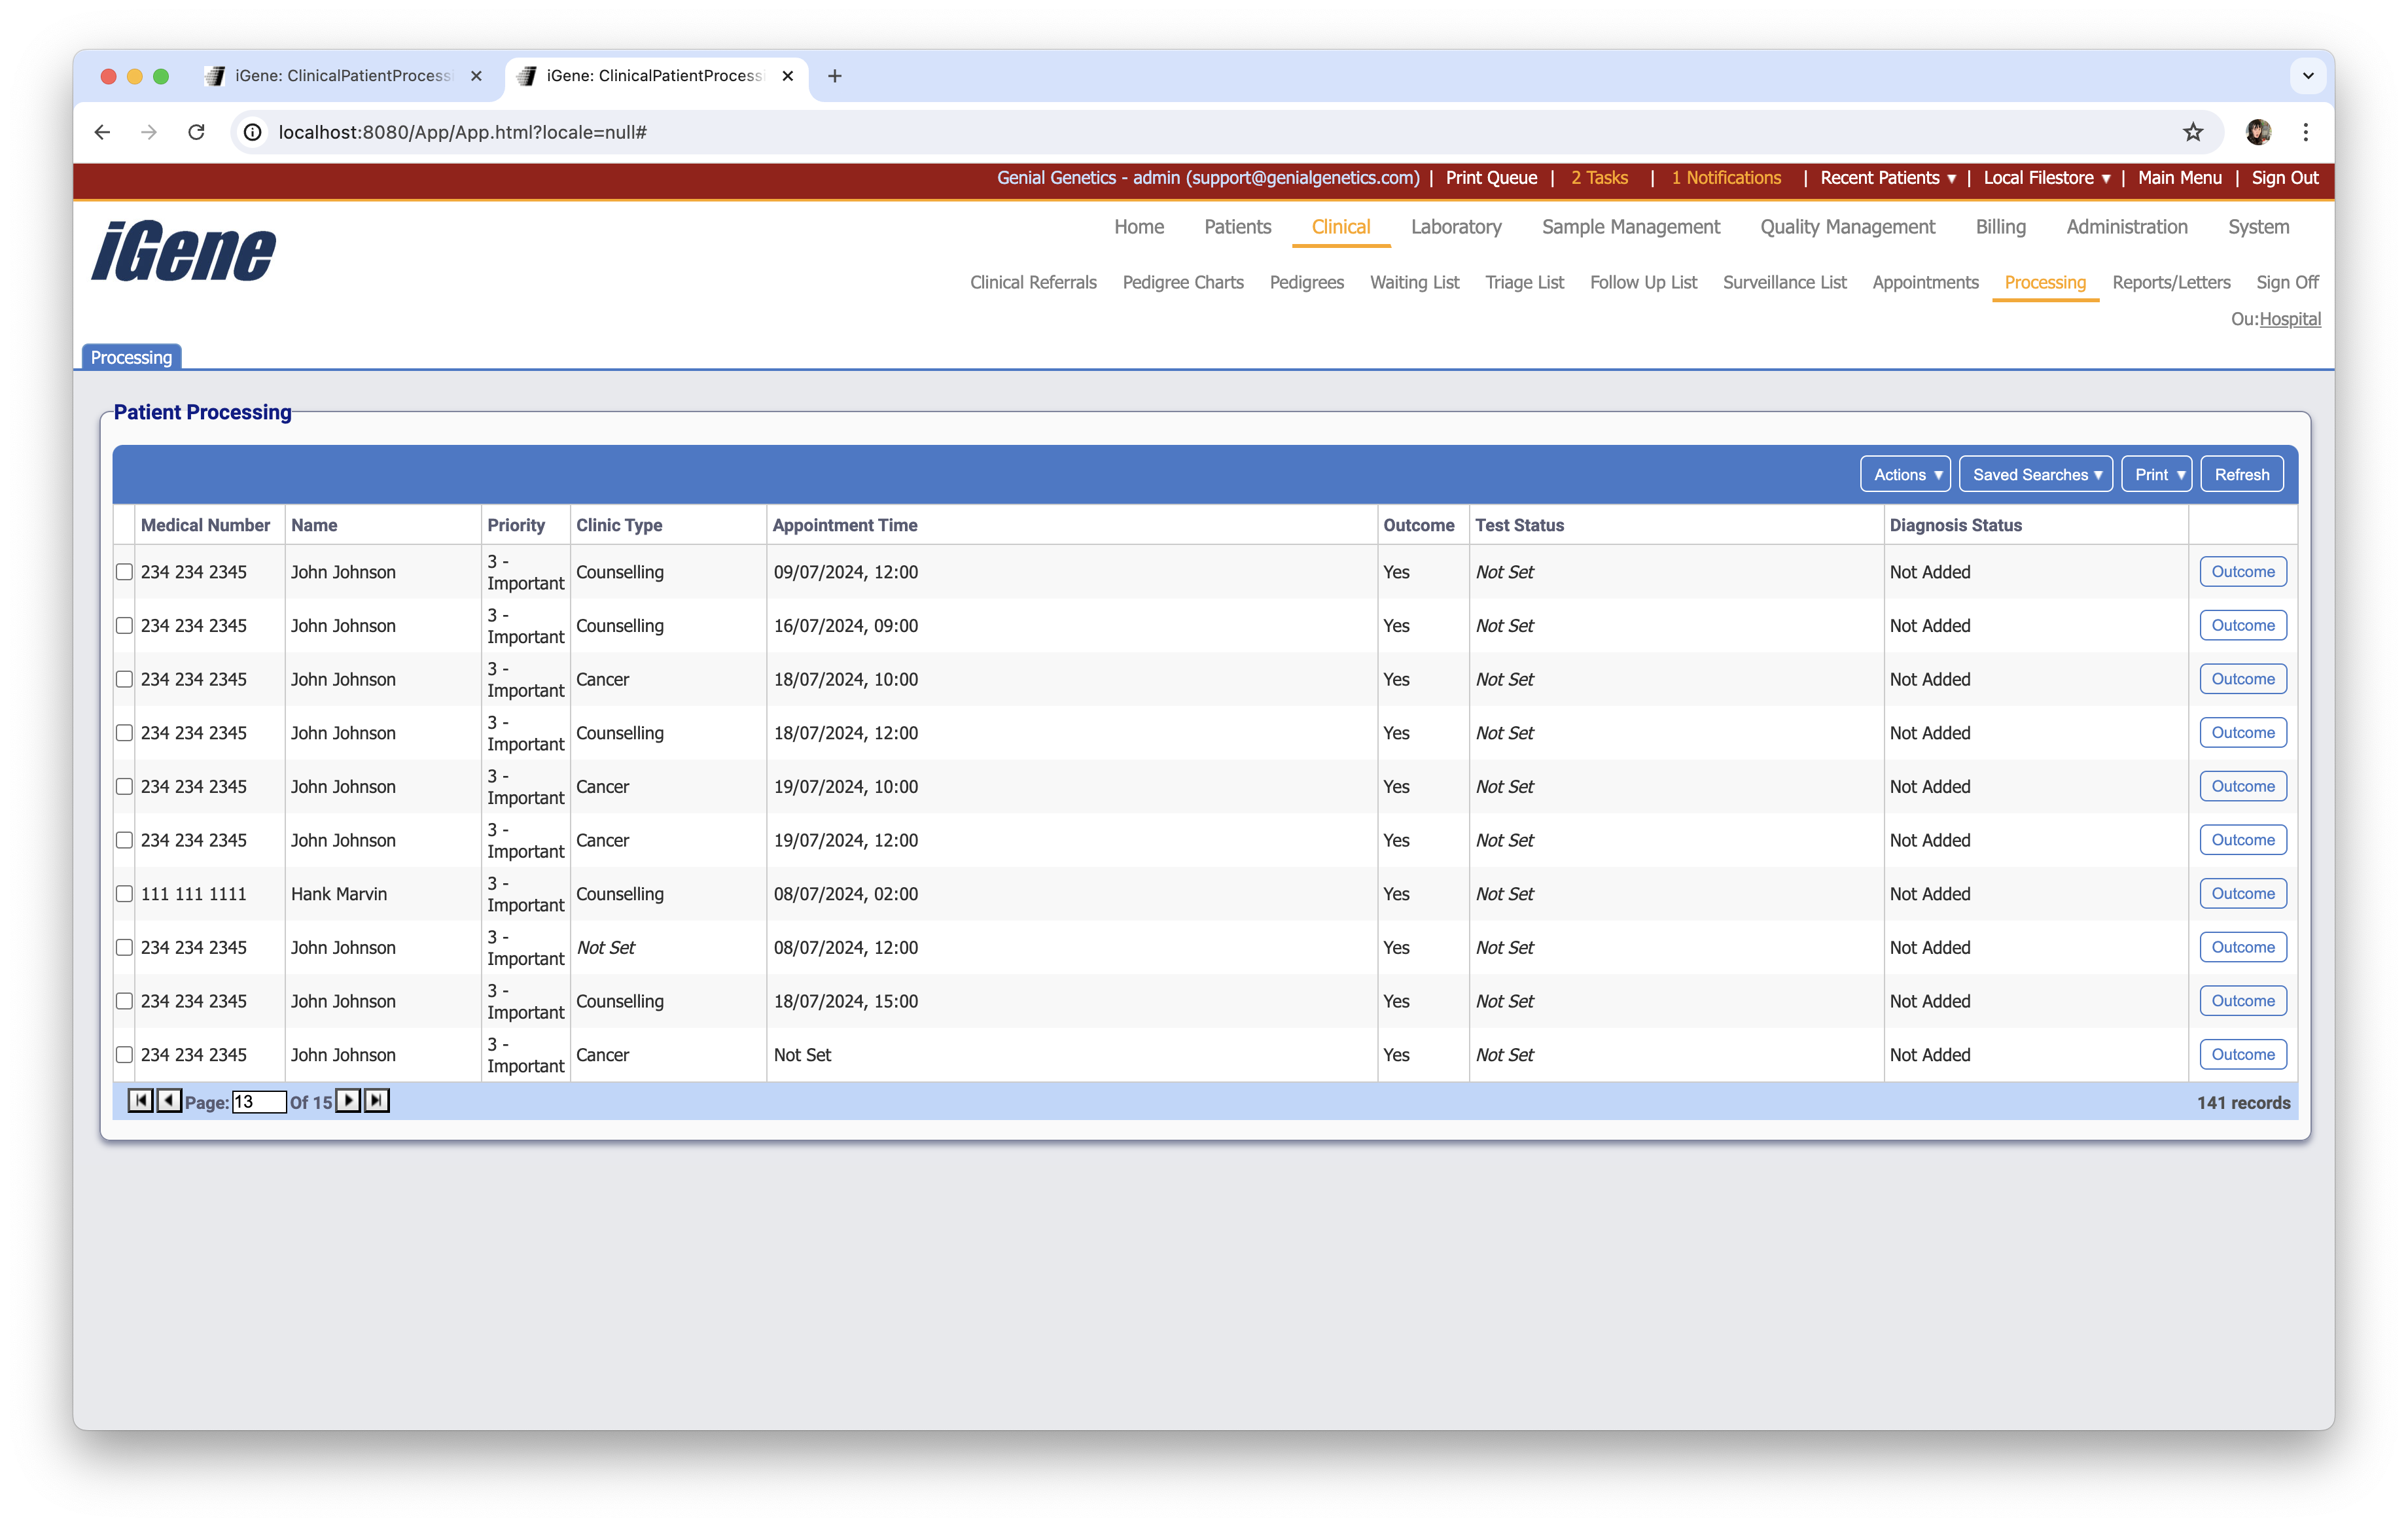Screen dimensions: 2408x1527
Task: Bookmark this page using the star icon
Action: [2192, 131]
